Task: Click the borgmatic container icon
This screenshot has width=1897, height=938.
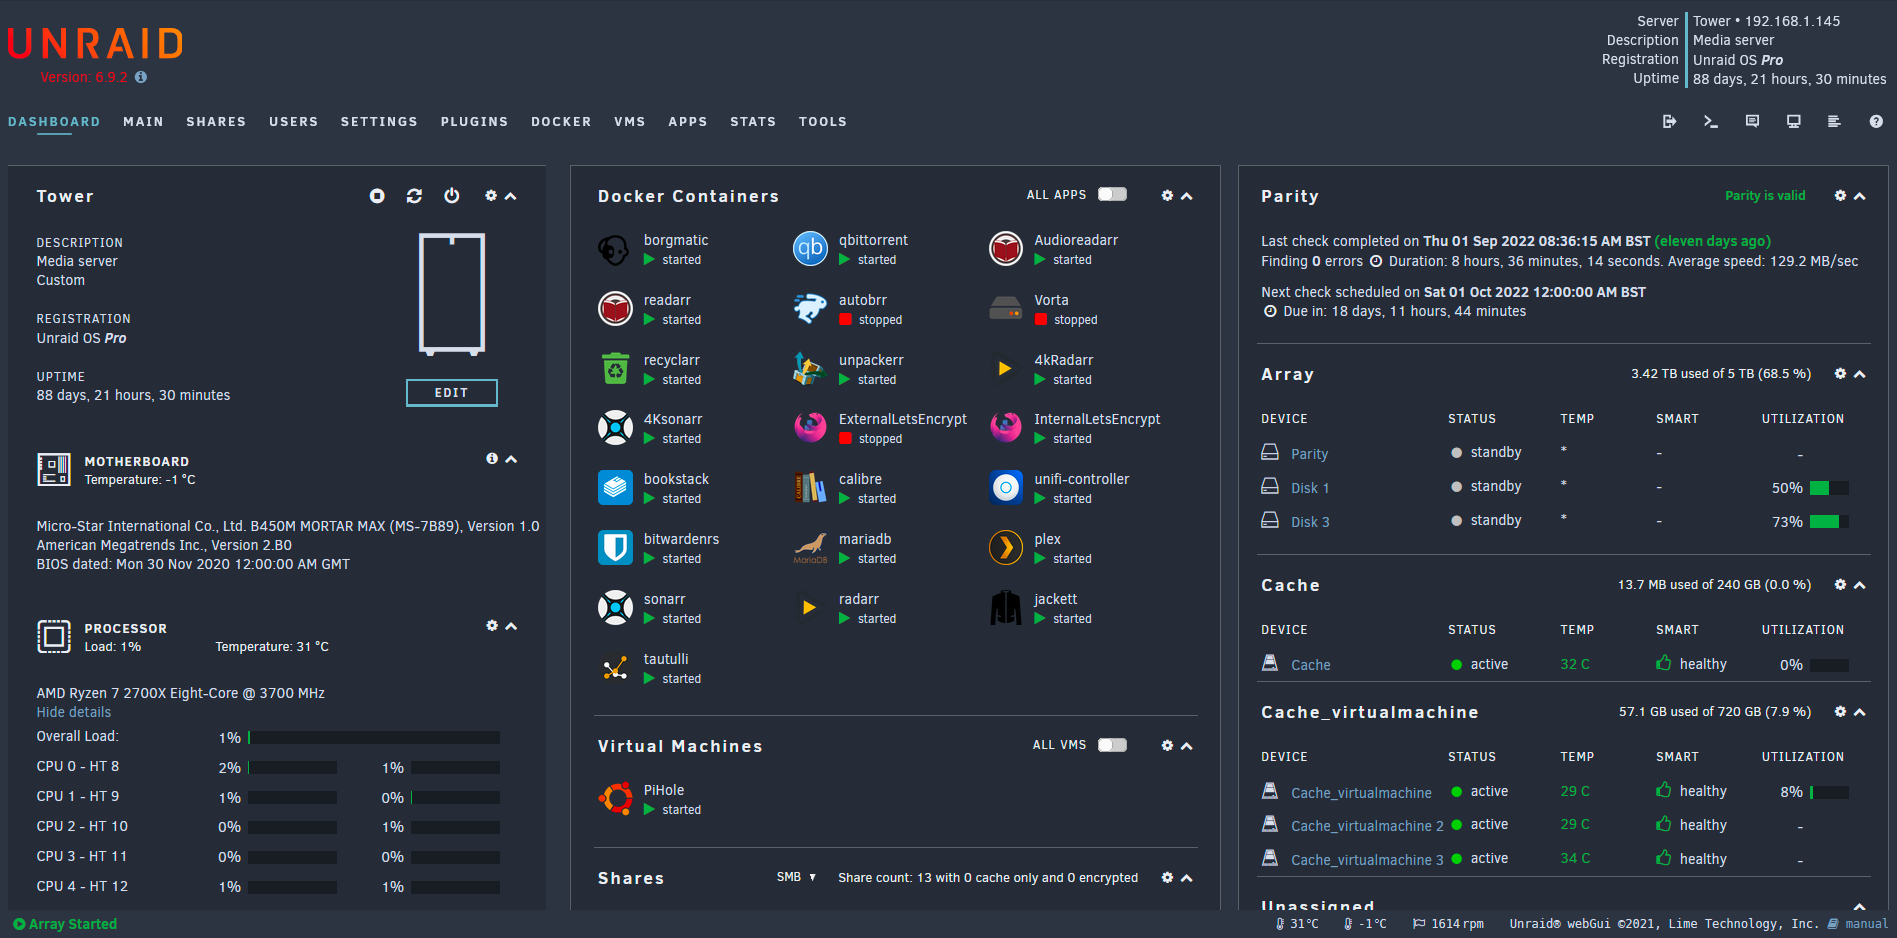Action: coord(615,249)
